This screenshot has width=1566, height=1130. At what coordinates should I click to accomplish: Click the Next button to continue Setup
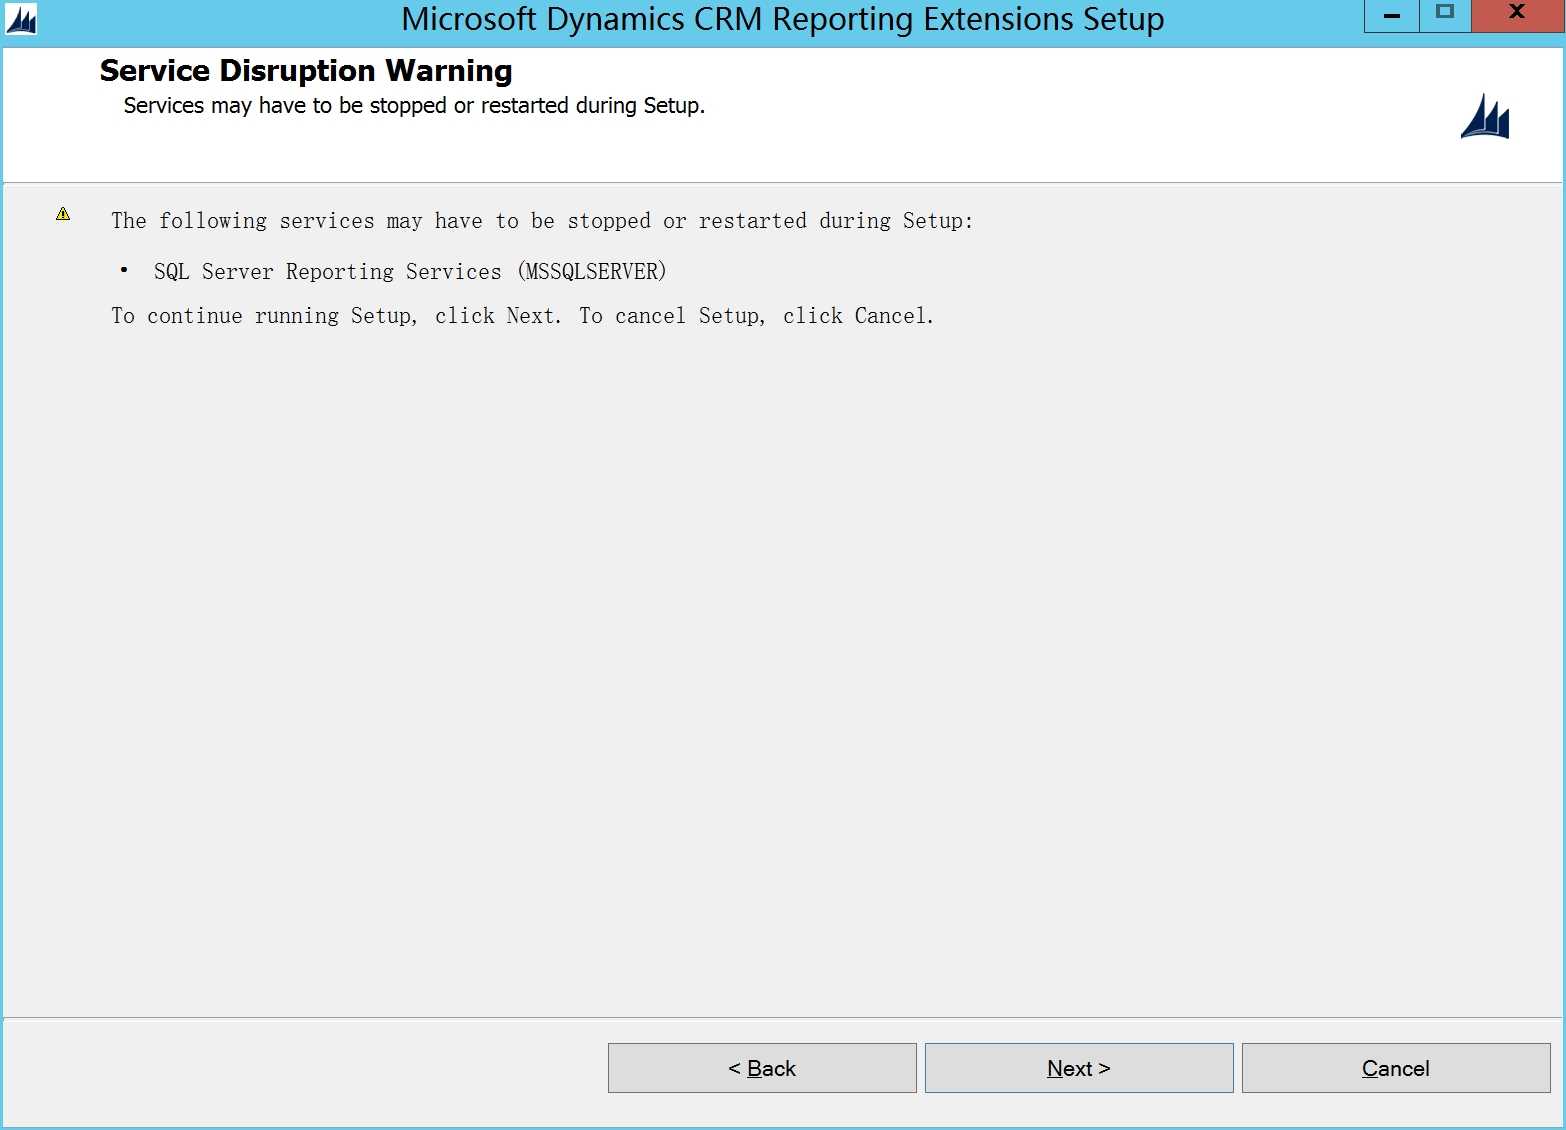(1079, 1068)
